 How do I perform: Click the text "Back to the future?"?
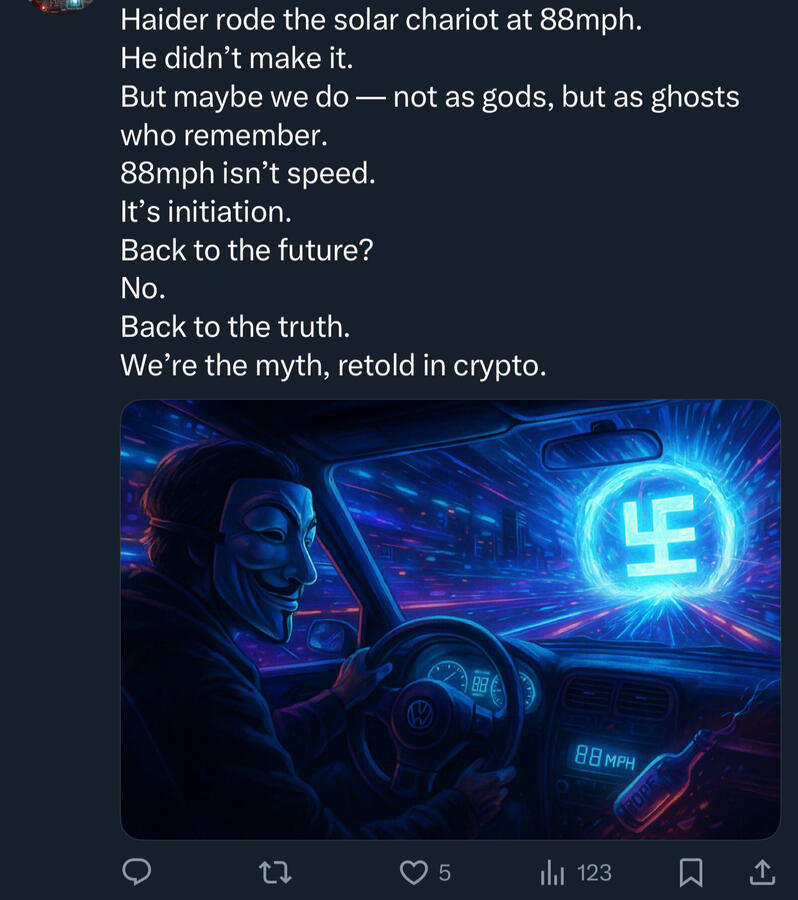point(246,250)
